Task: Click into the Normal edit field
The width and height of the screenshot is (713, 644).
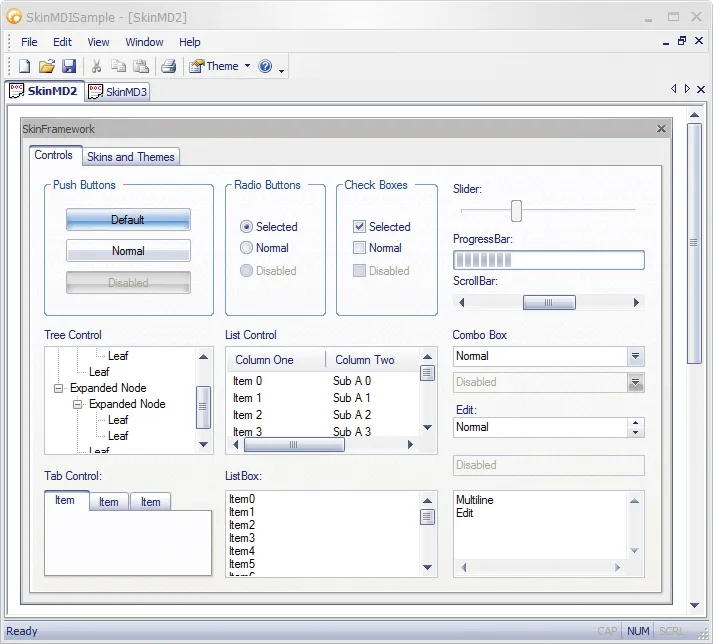Action: click(x=541, y=428)
